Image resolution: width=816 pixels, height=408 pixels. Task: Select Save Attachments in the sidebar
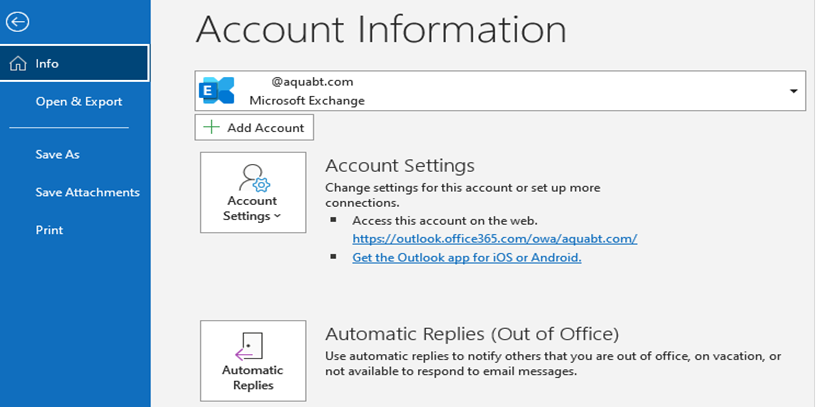[x=87, y=192]
